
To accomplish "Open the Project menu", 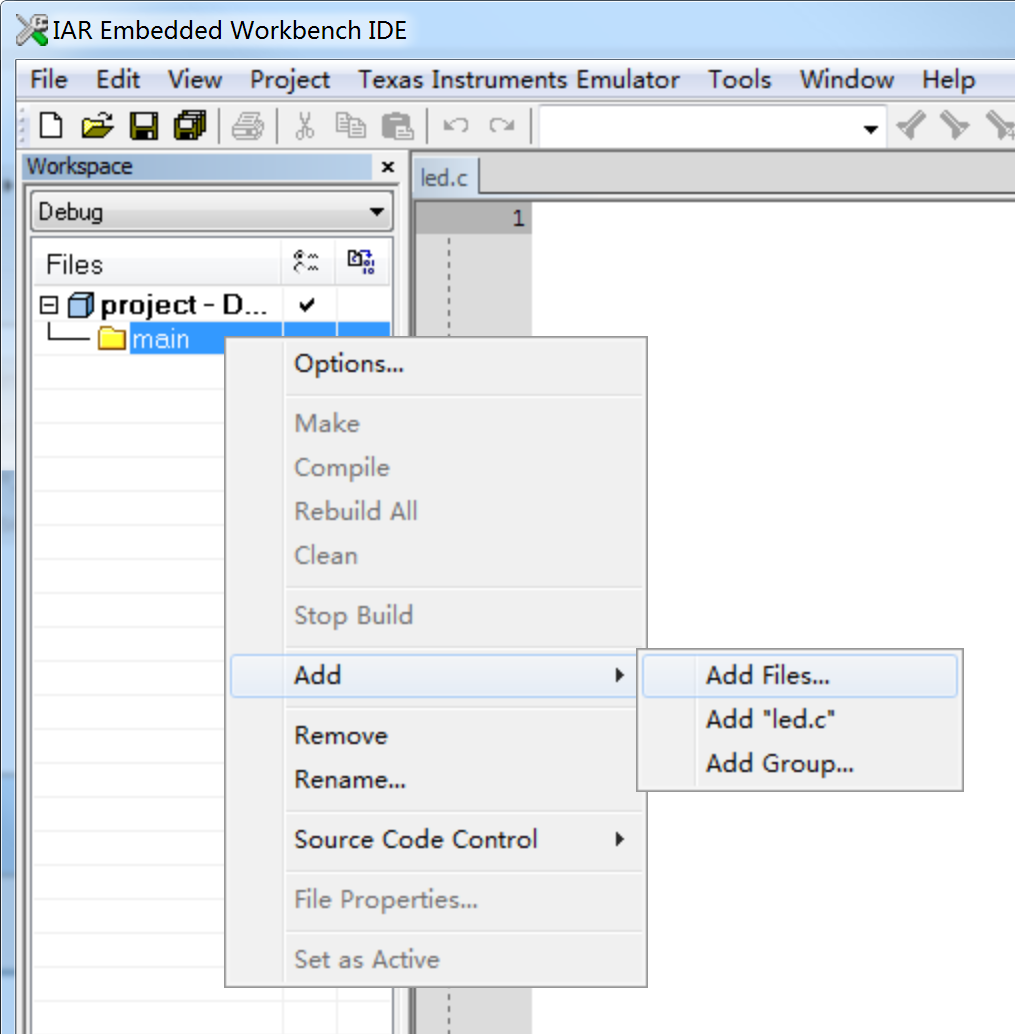I will click(290, 80).
